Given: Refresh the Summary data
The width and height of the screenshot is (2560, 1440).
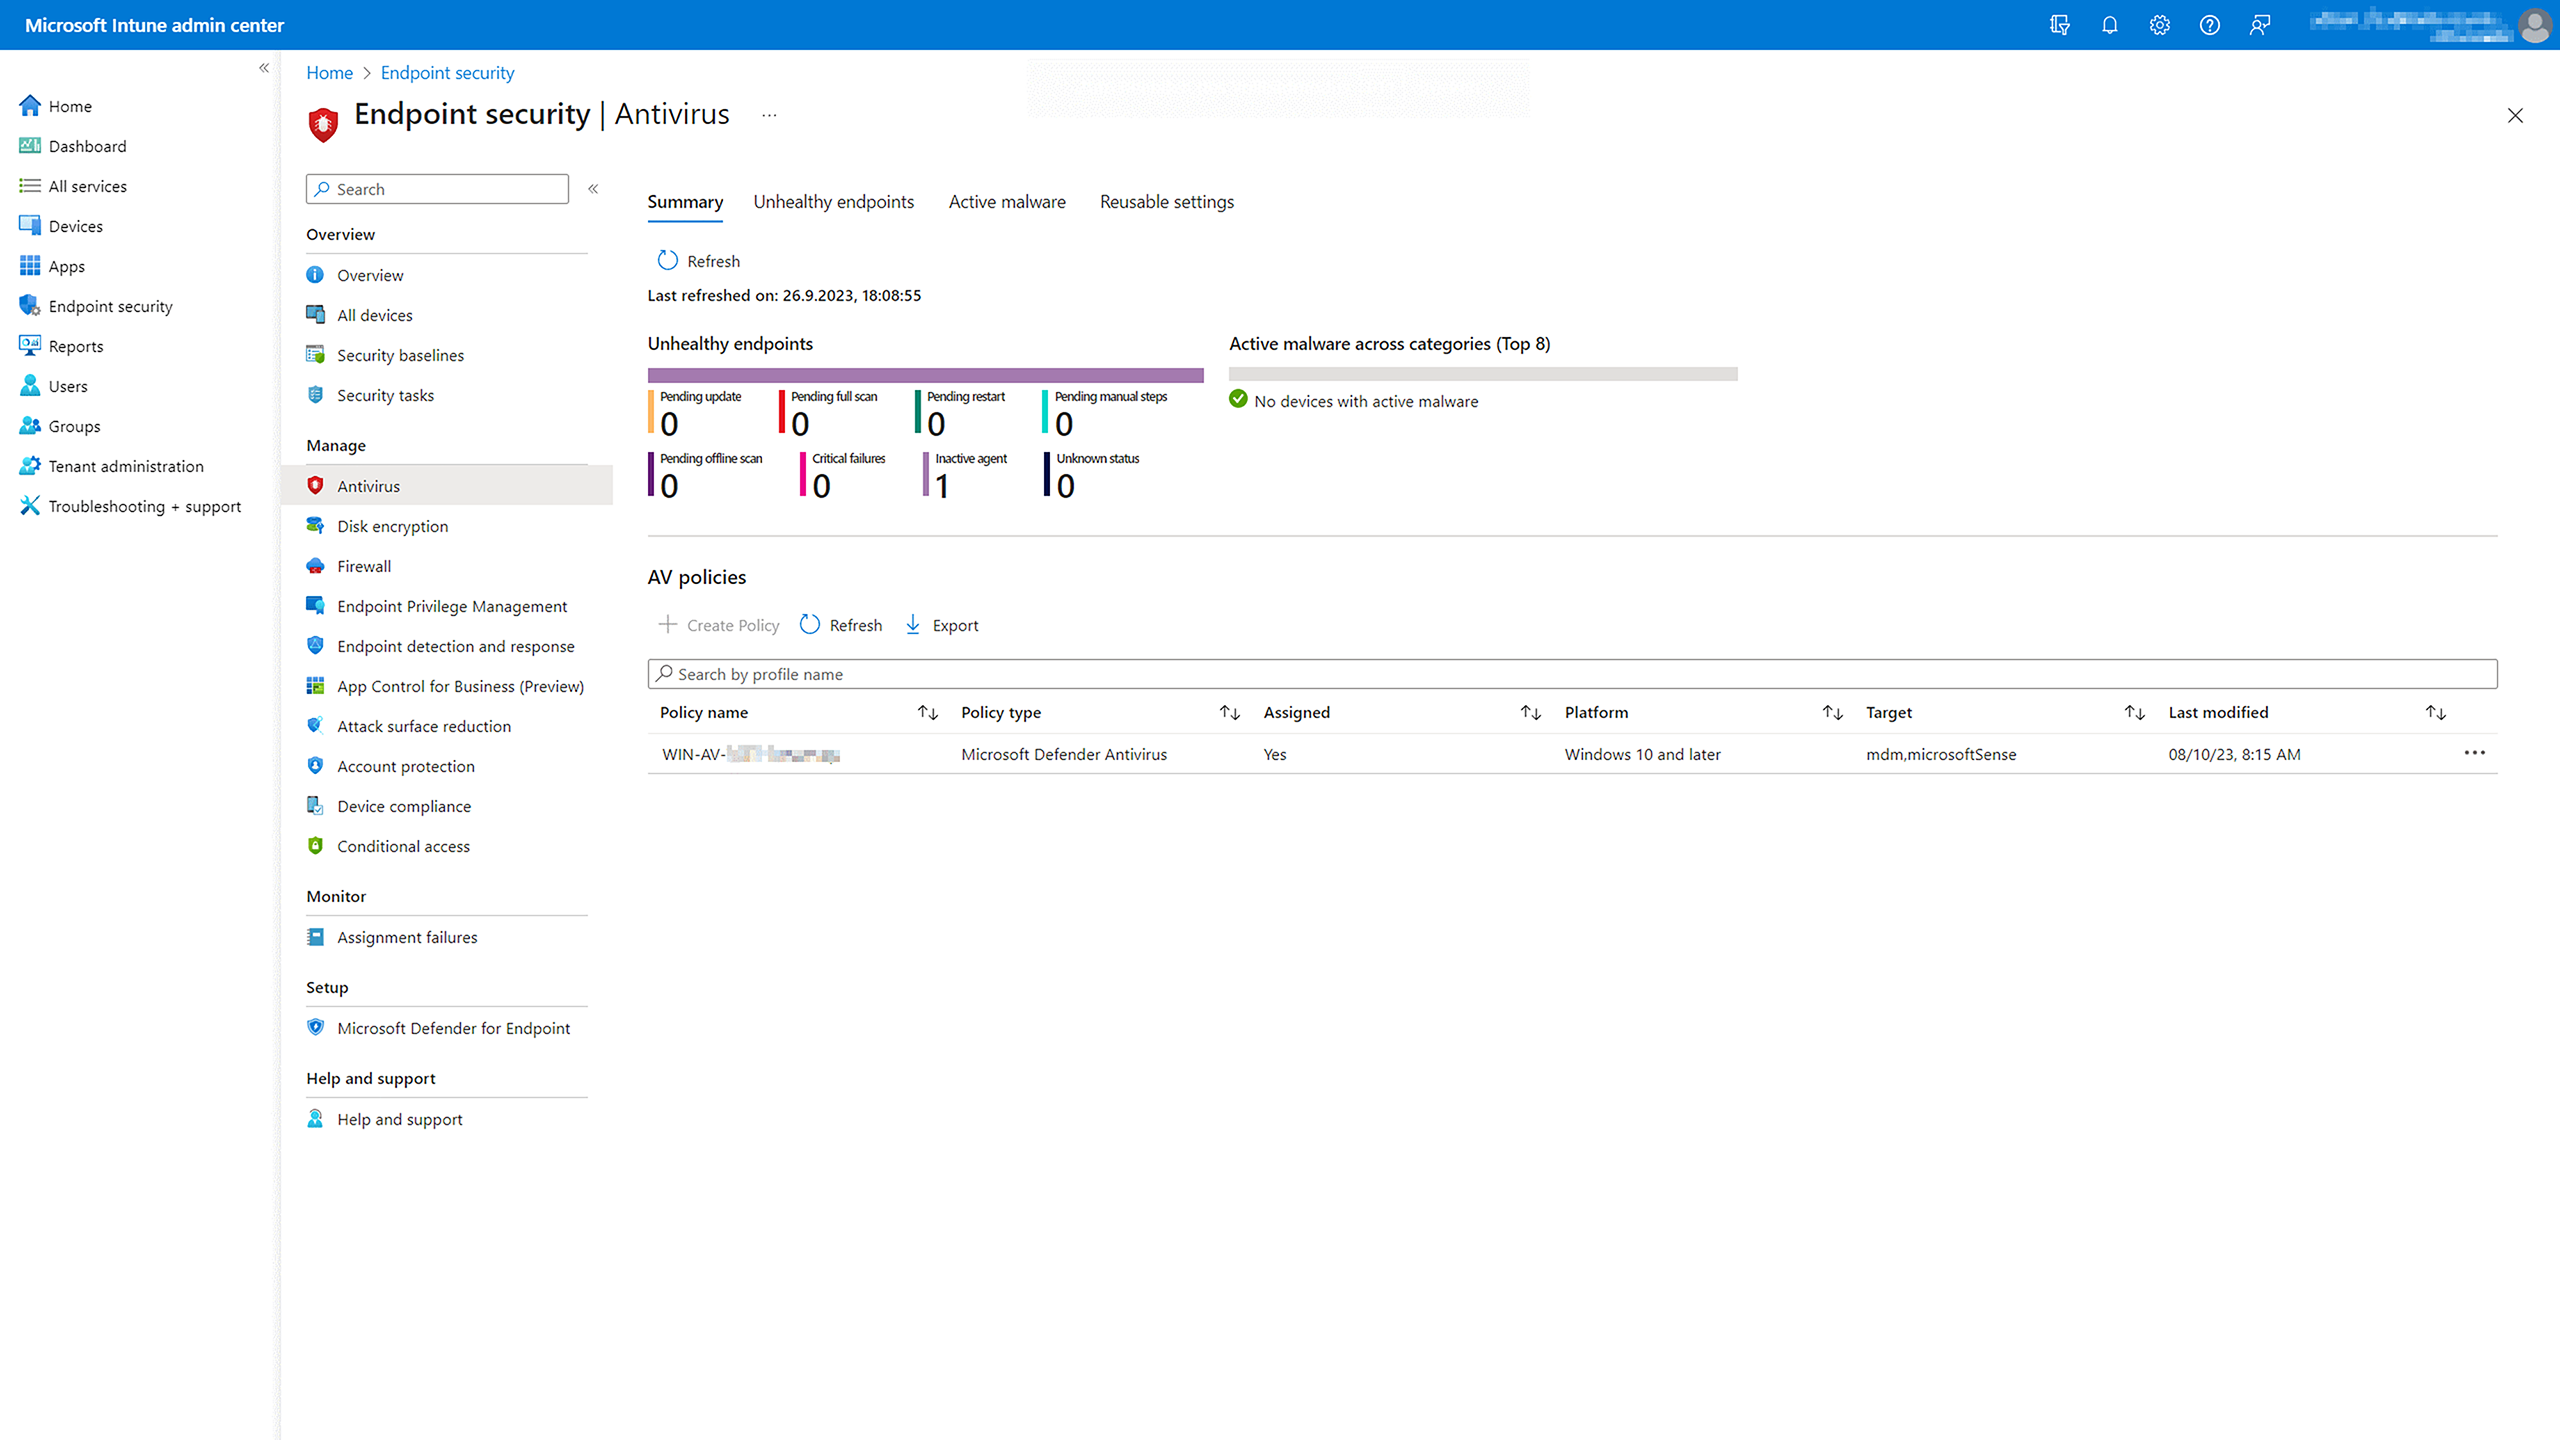Looking at the screenshot, I should [697, 260].
